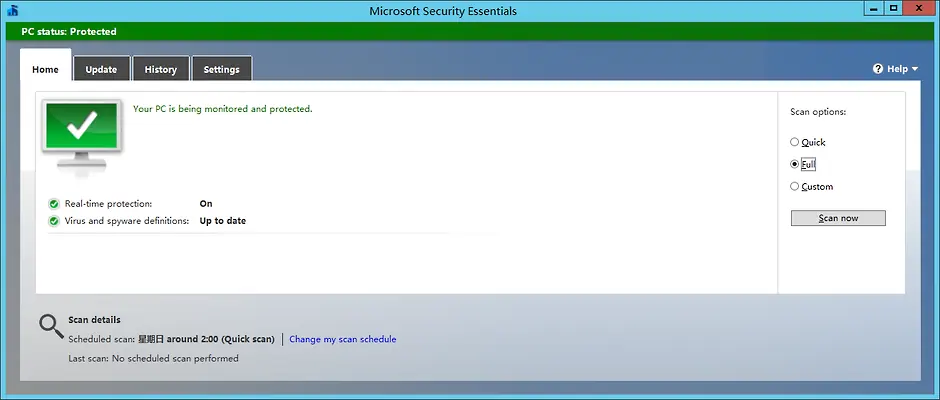Click the green check beside Real-time protection

coord(54,204)
